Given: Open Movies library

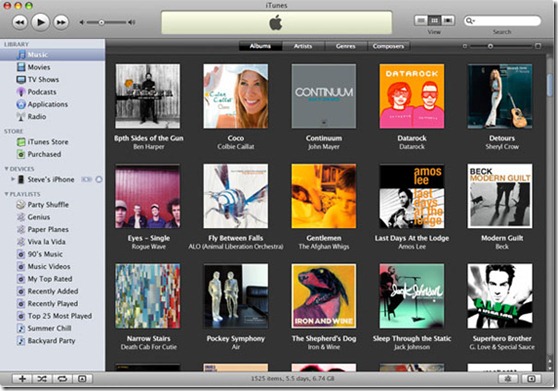Looking at the screenshot, I should coord(52,67).
